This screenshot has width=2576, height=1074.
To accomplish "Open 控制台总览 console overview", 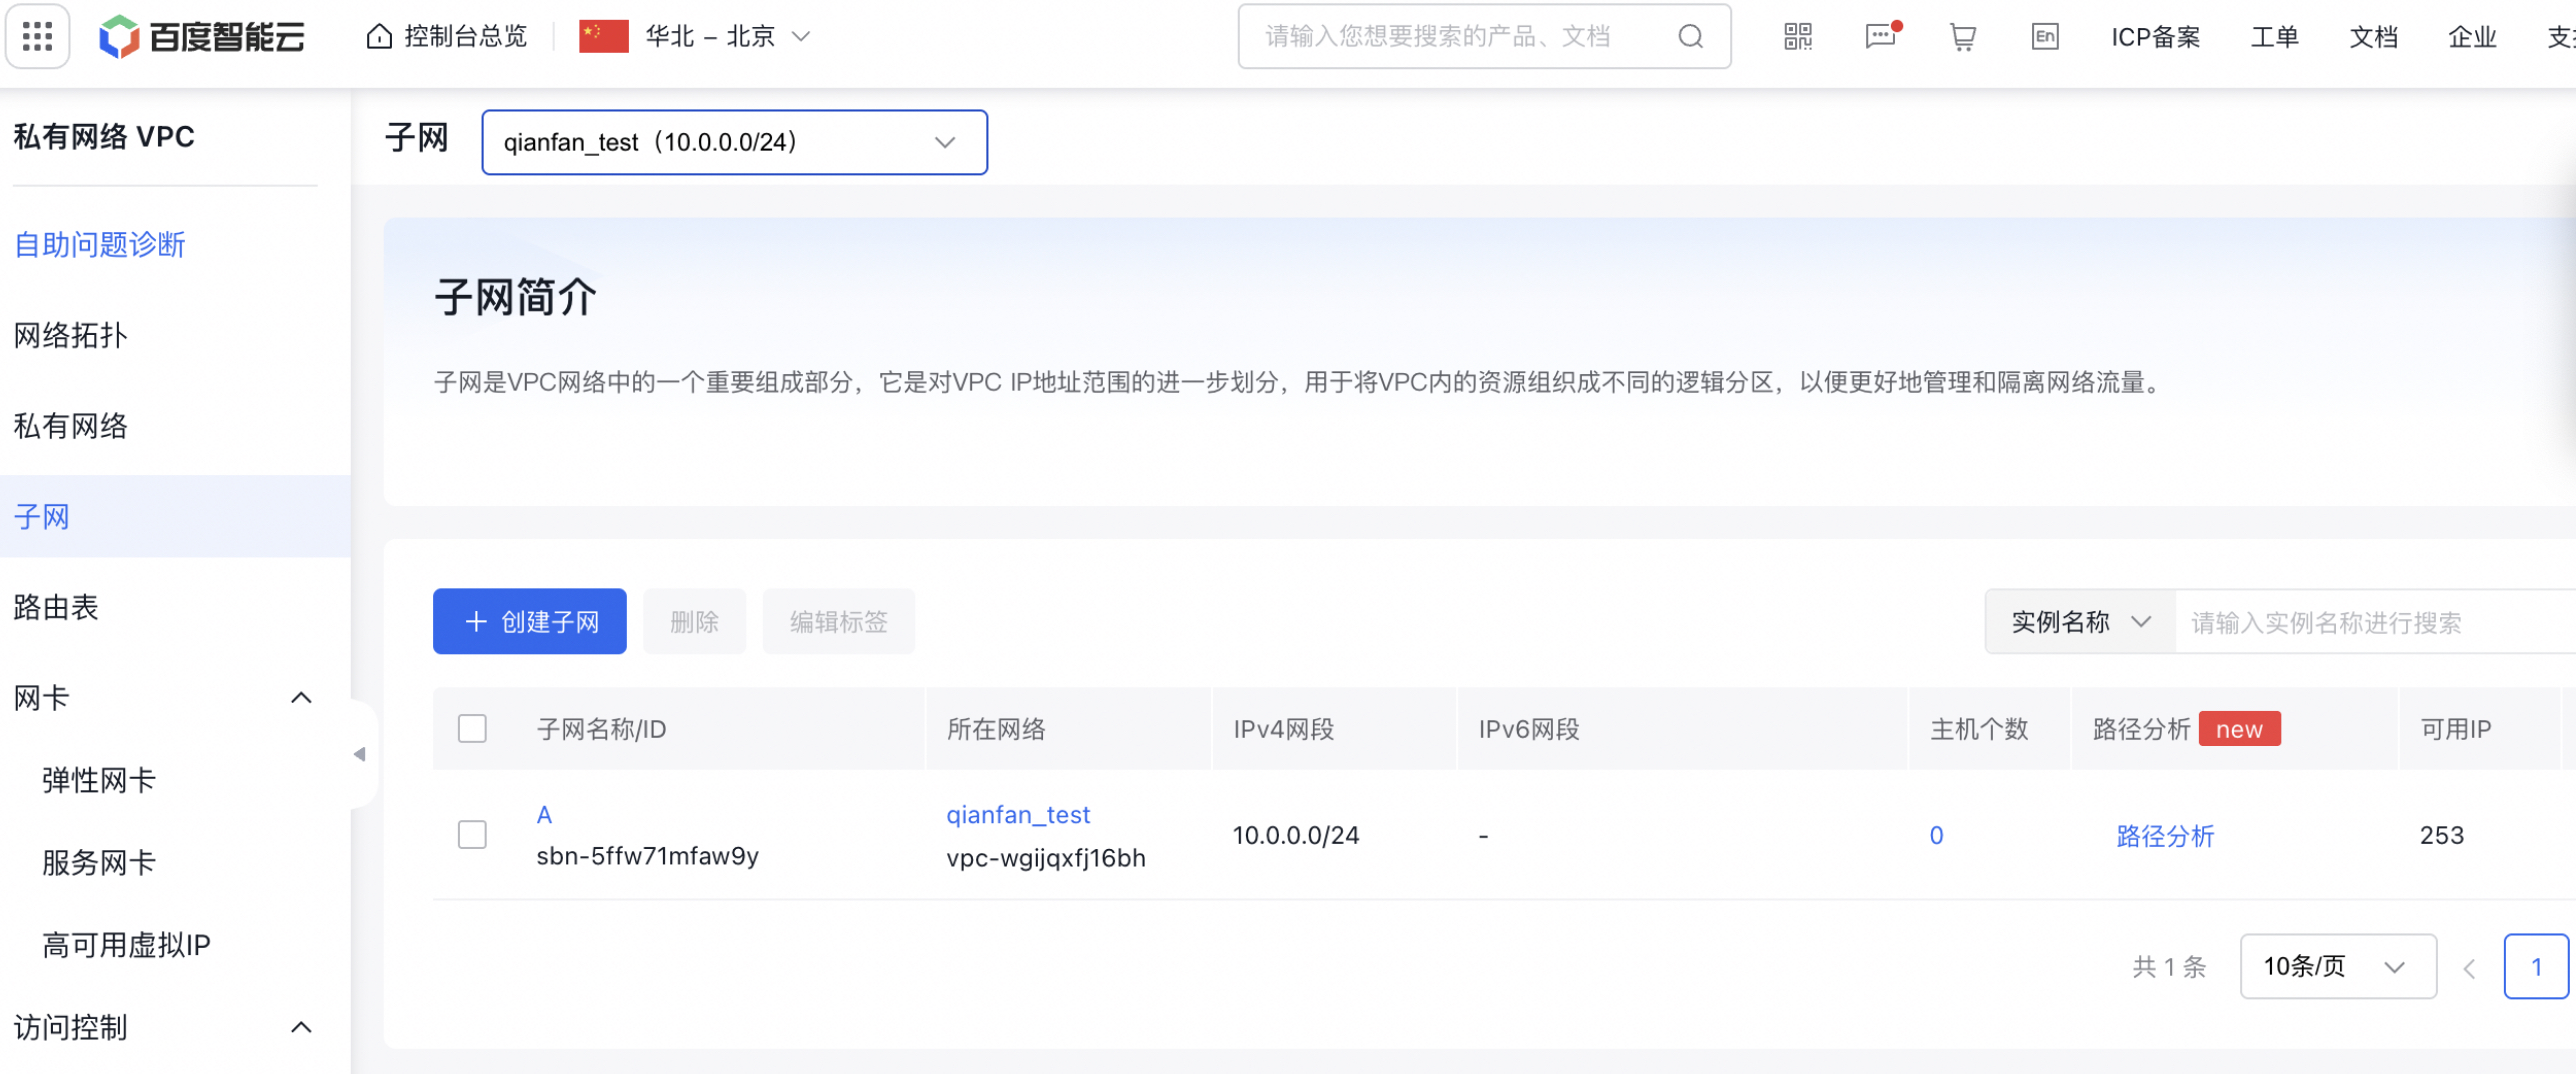I will (x=447, y=37).
